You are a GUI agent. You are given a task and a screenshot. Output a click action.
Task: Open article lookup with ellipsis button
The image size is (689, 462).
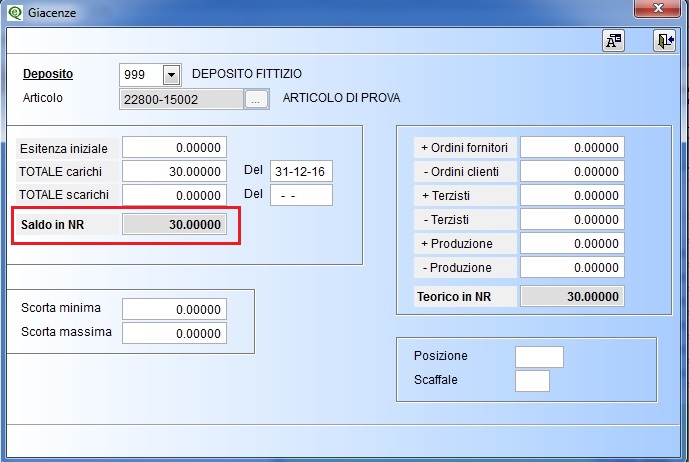coord(257,99)
